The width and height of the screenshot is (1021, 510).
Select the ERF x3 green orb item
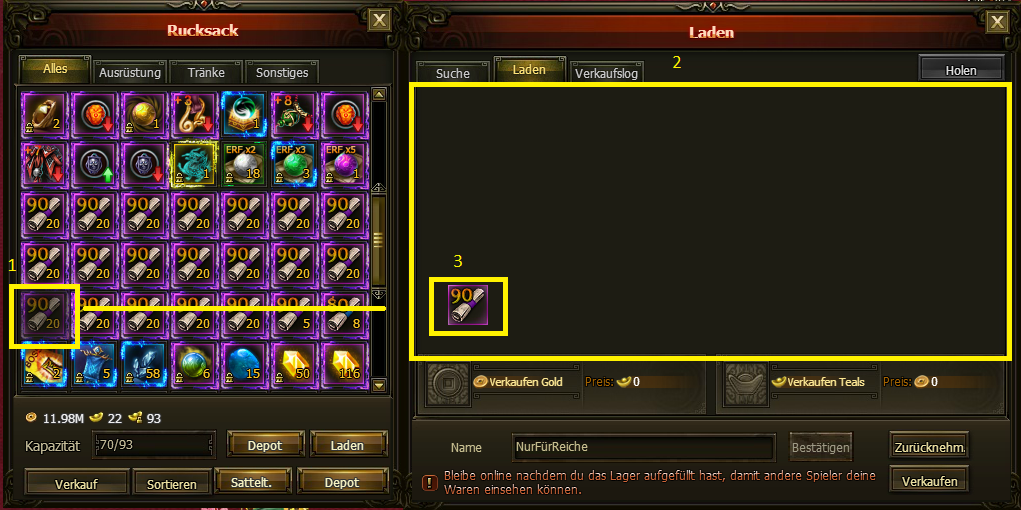[x=294, y=164]
